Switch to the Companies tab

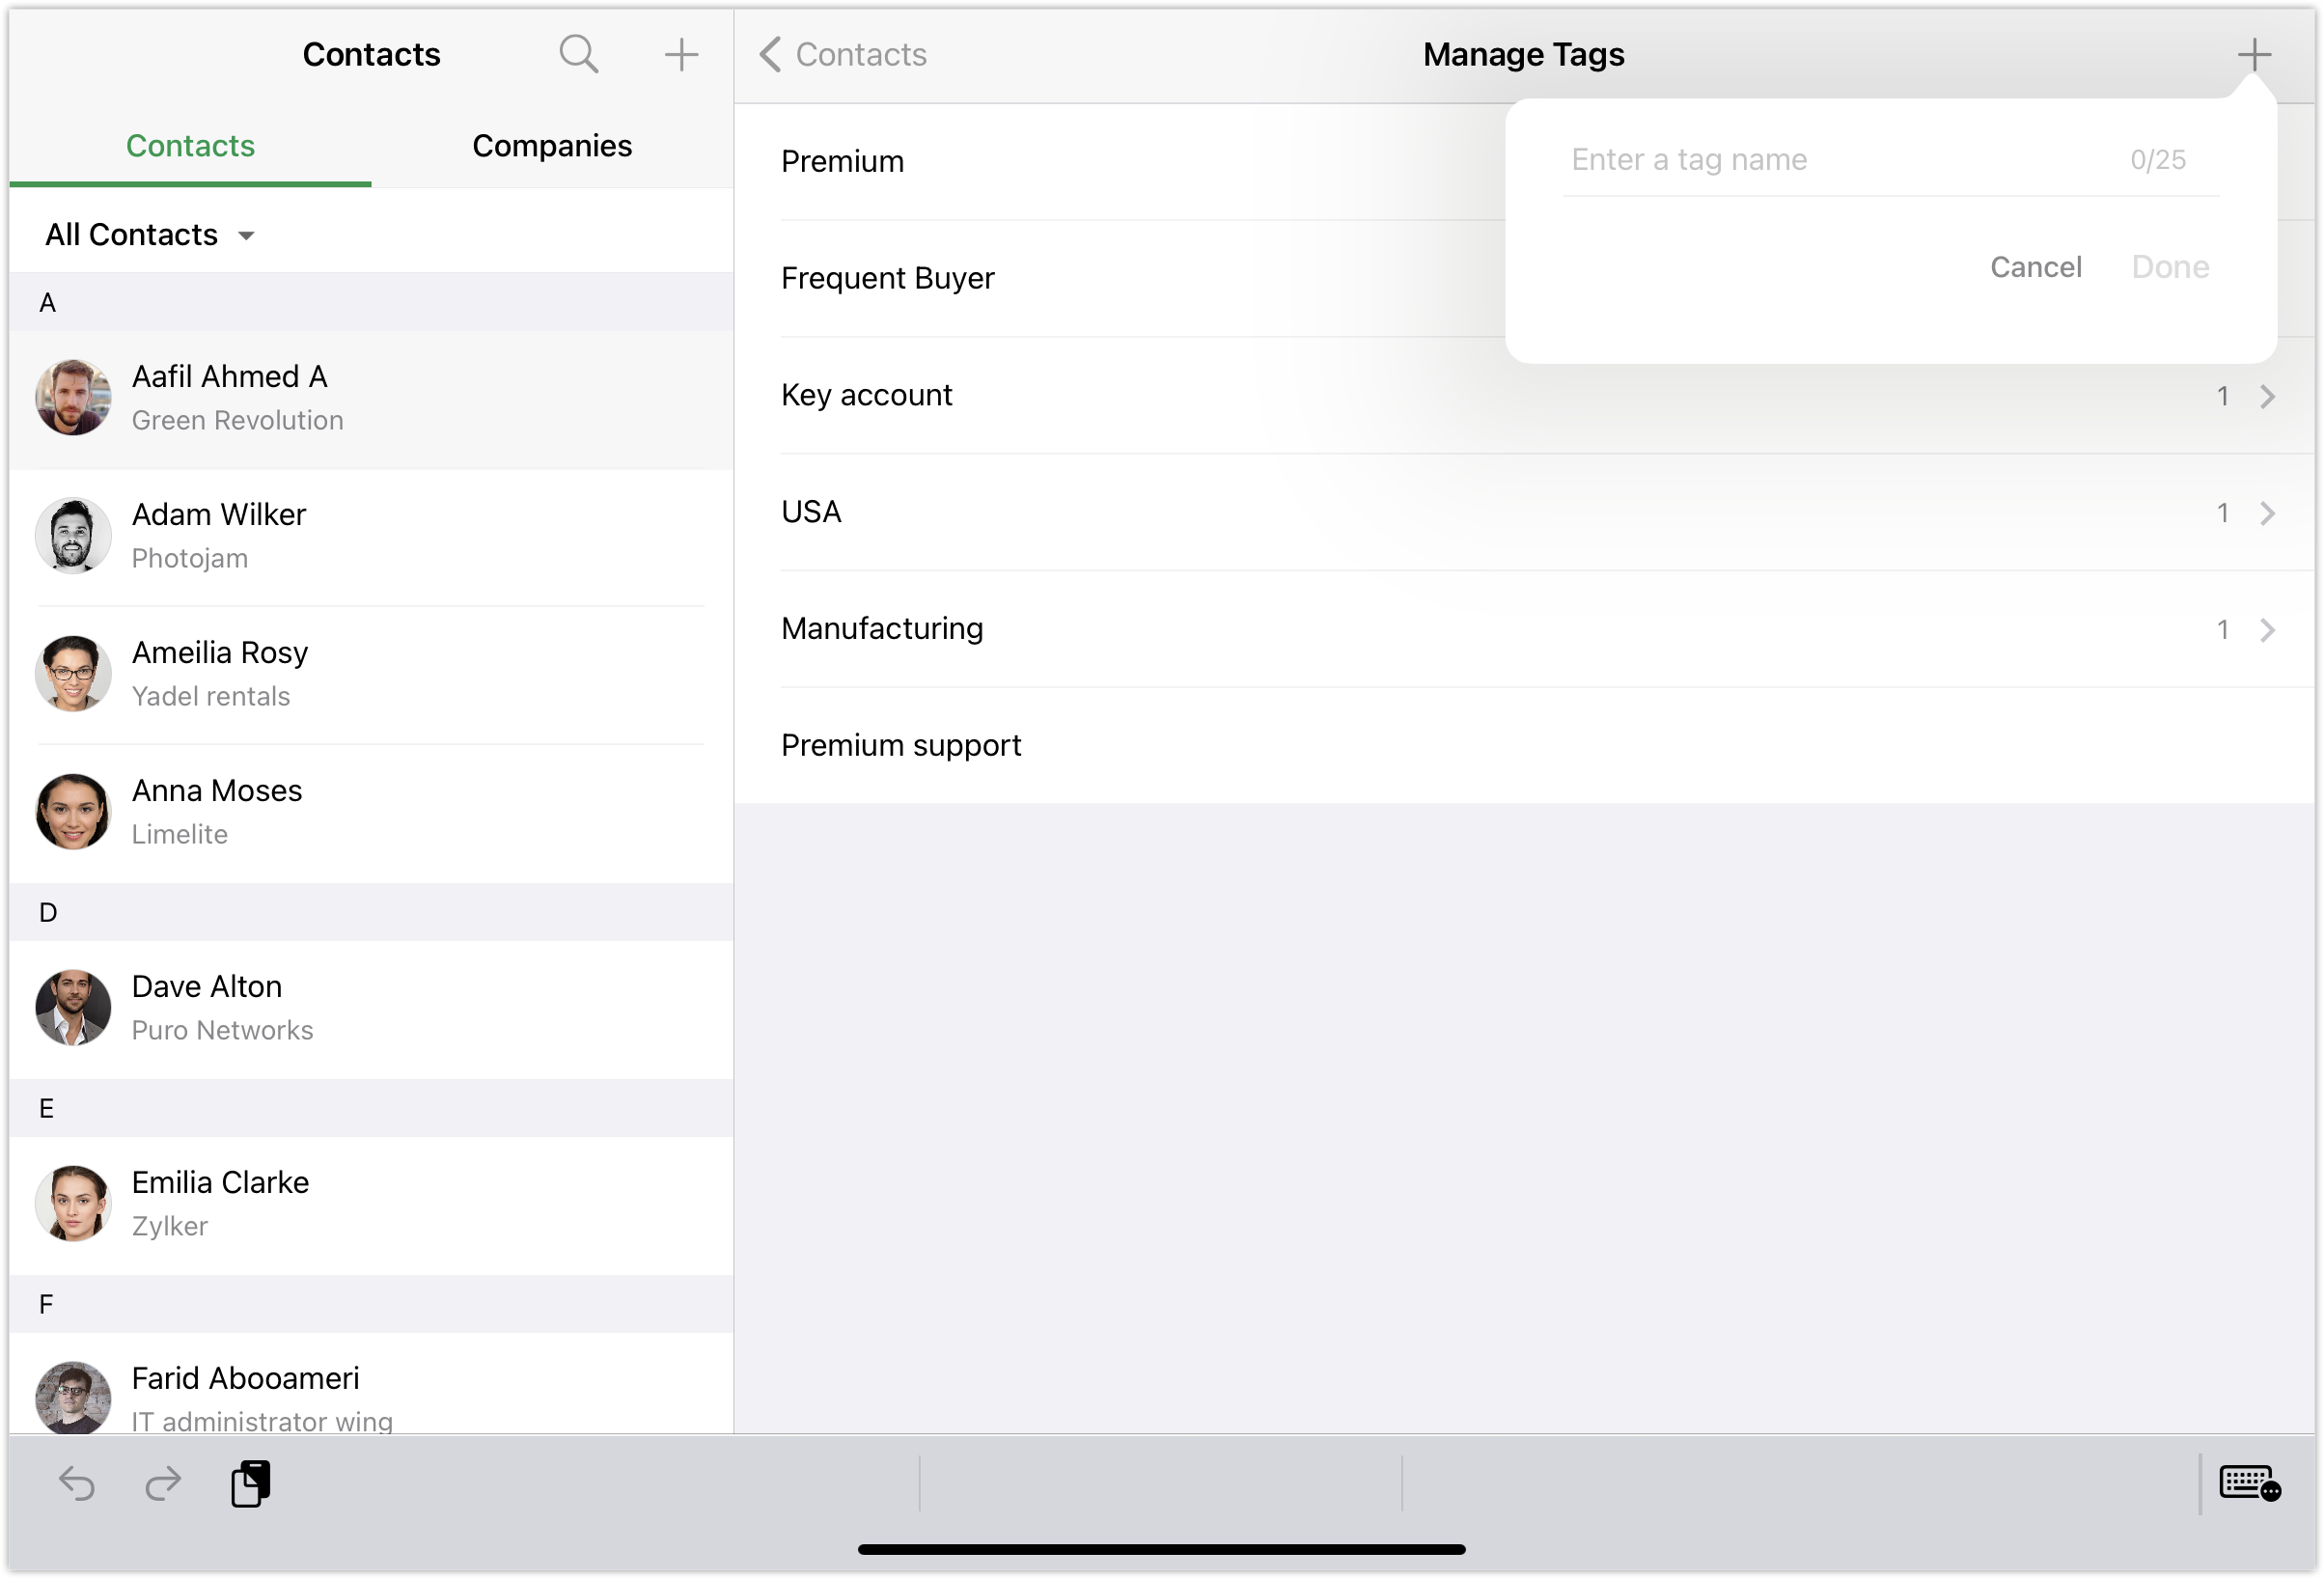pos(552,146)
